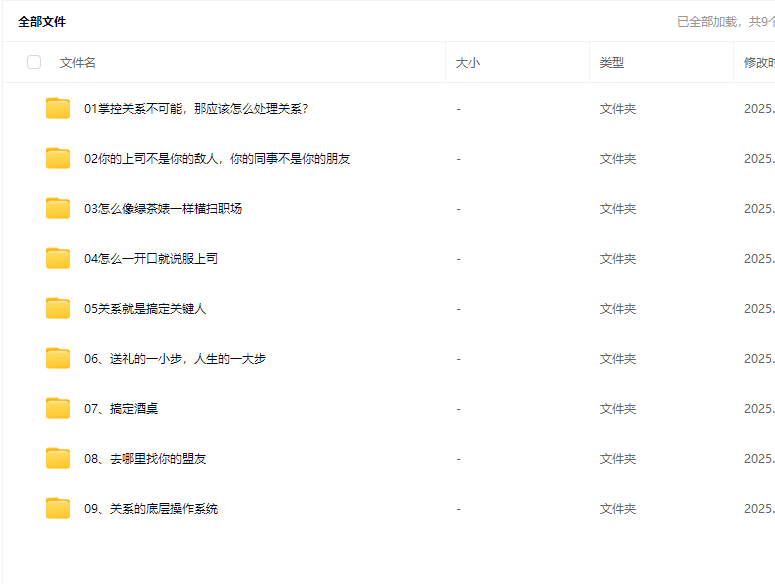Click folder icon beside 05关系就是搞定关键人
The image size is (775, 584).
(x=58, y=308)
